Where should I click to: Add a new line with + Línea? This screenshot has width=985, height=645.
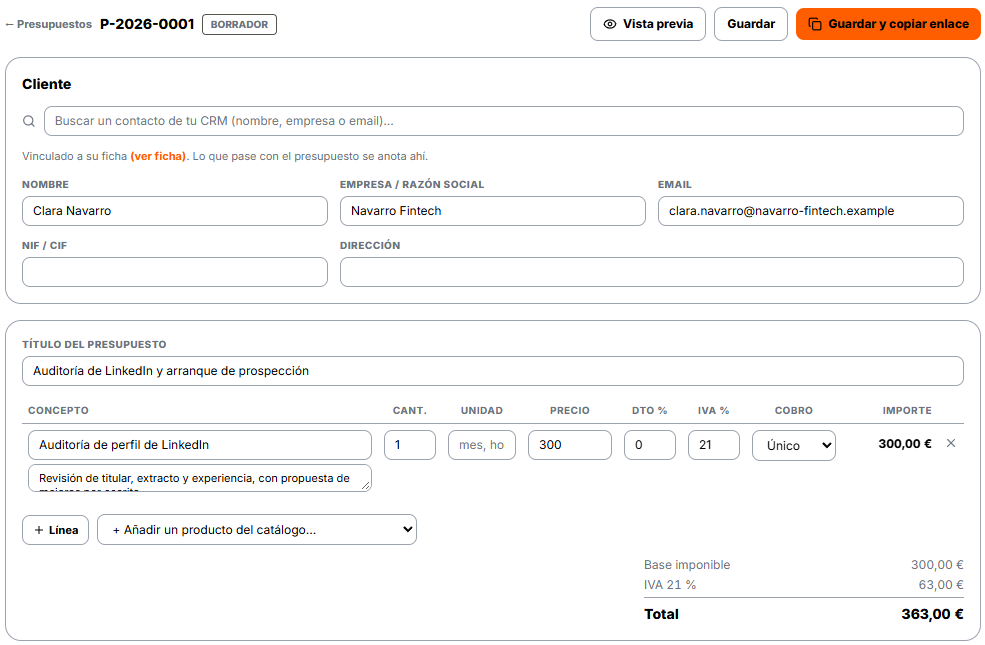(x=55, y=530)
